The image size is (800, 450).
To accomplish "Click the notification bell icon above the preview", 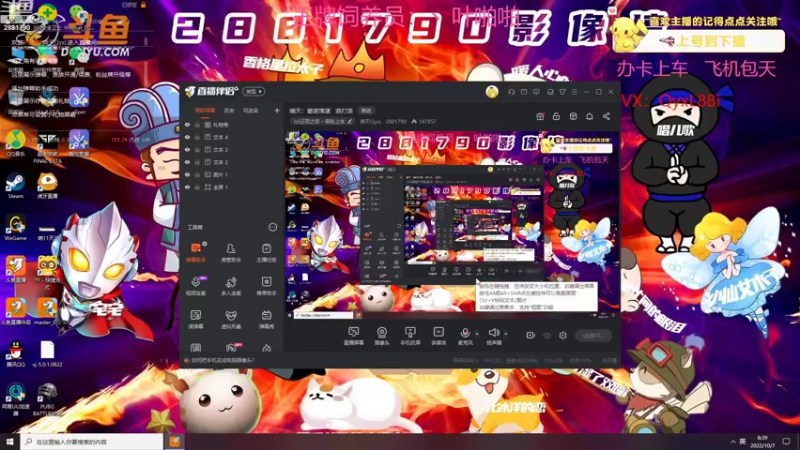I will pyautogui.click(x=589, y=116).
